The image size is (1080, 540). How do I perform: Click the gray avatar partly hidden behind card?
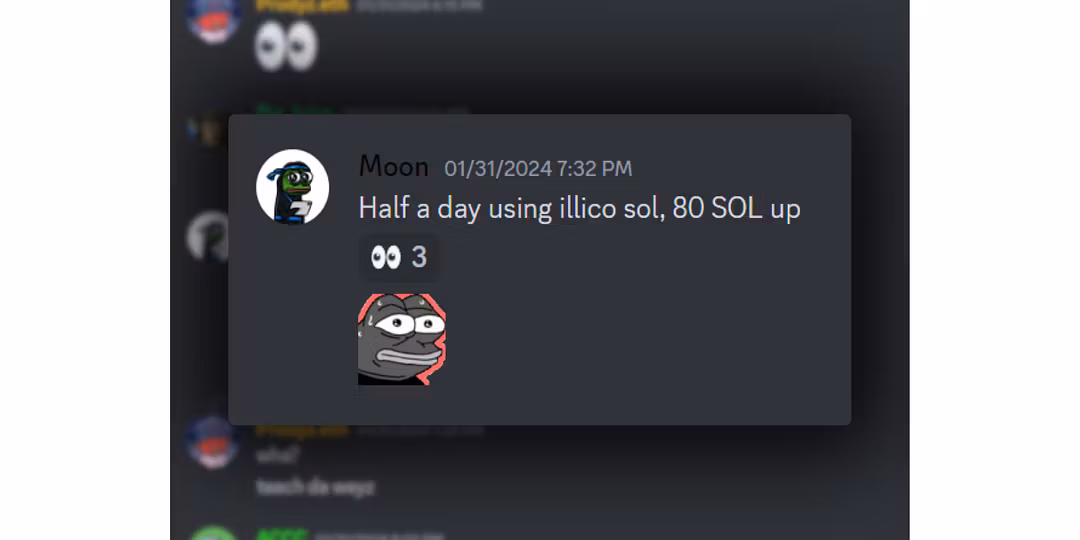(207, 236)
